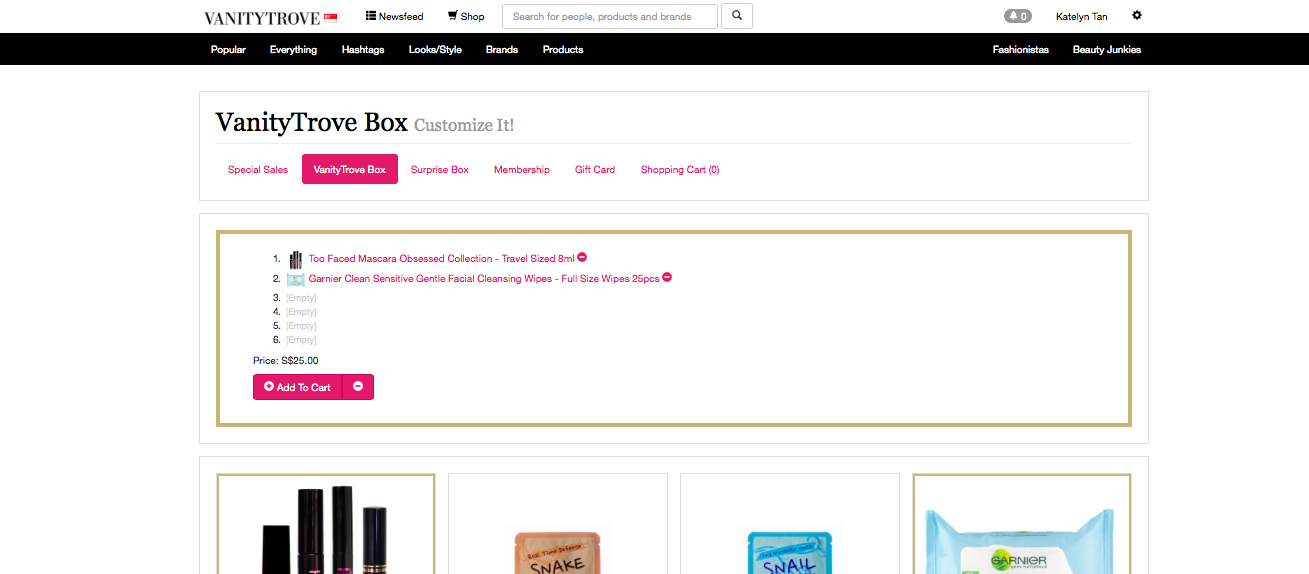1309x574 pixels.
Task: Click the Customize It! heading text
Action: point(464,125)
